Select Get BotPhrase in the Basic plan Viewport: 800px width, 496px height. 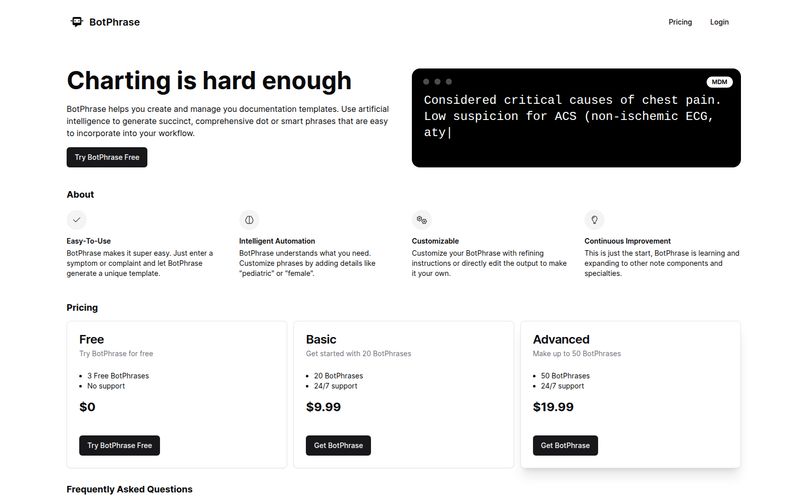[338, 445]
